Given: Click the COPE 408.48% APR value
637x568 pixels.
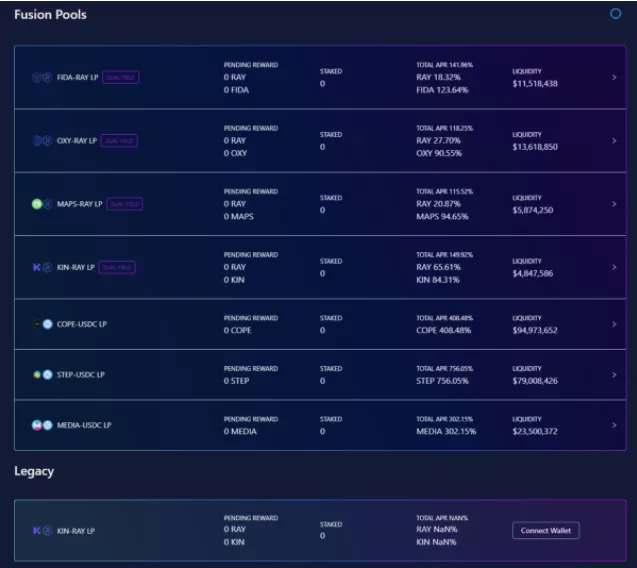Looking at the screenshot, I should coord(443,330).
